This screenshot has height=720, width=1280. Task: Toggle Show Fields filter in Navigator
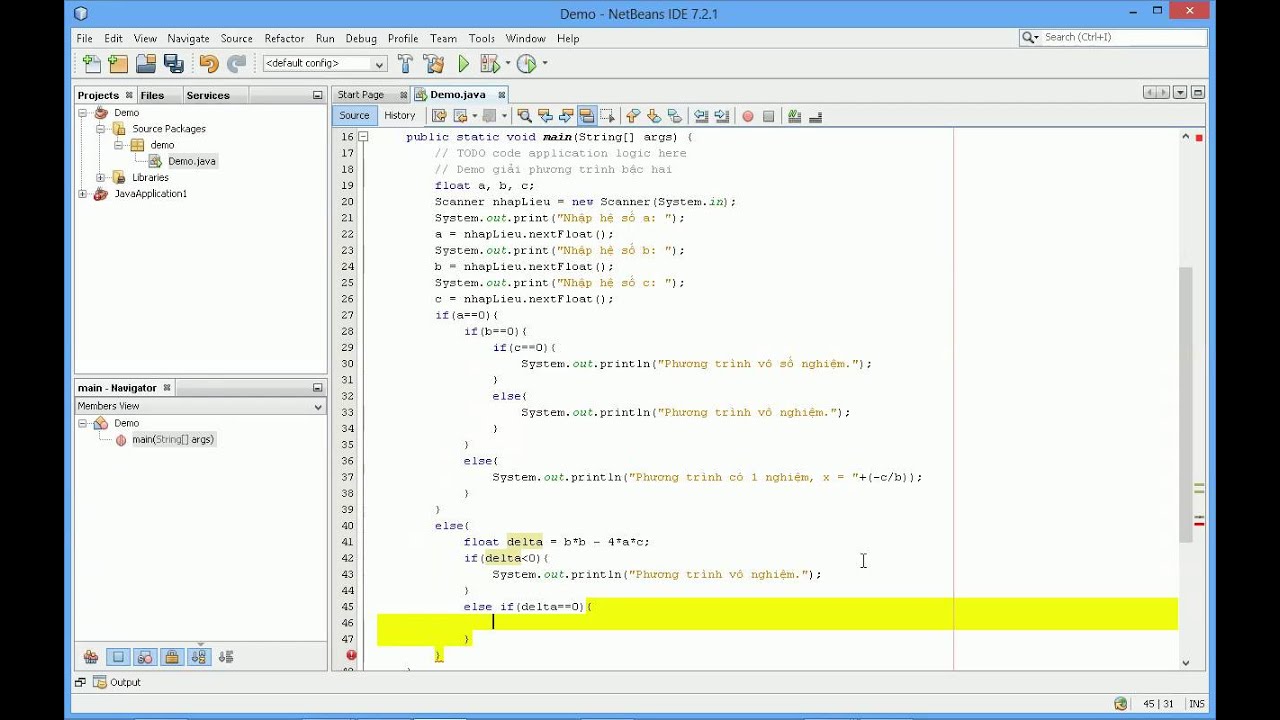118,657
